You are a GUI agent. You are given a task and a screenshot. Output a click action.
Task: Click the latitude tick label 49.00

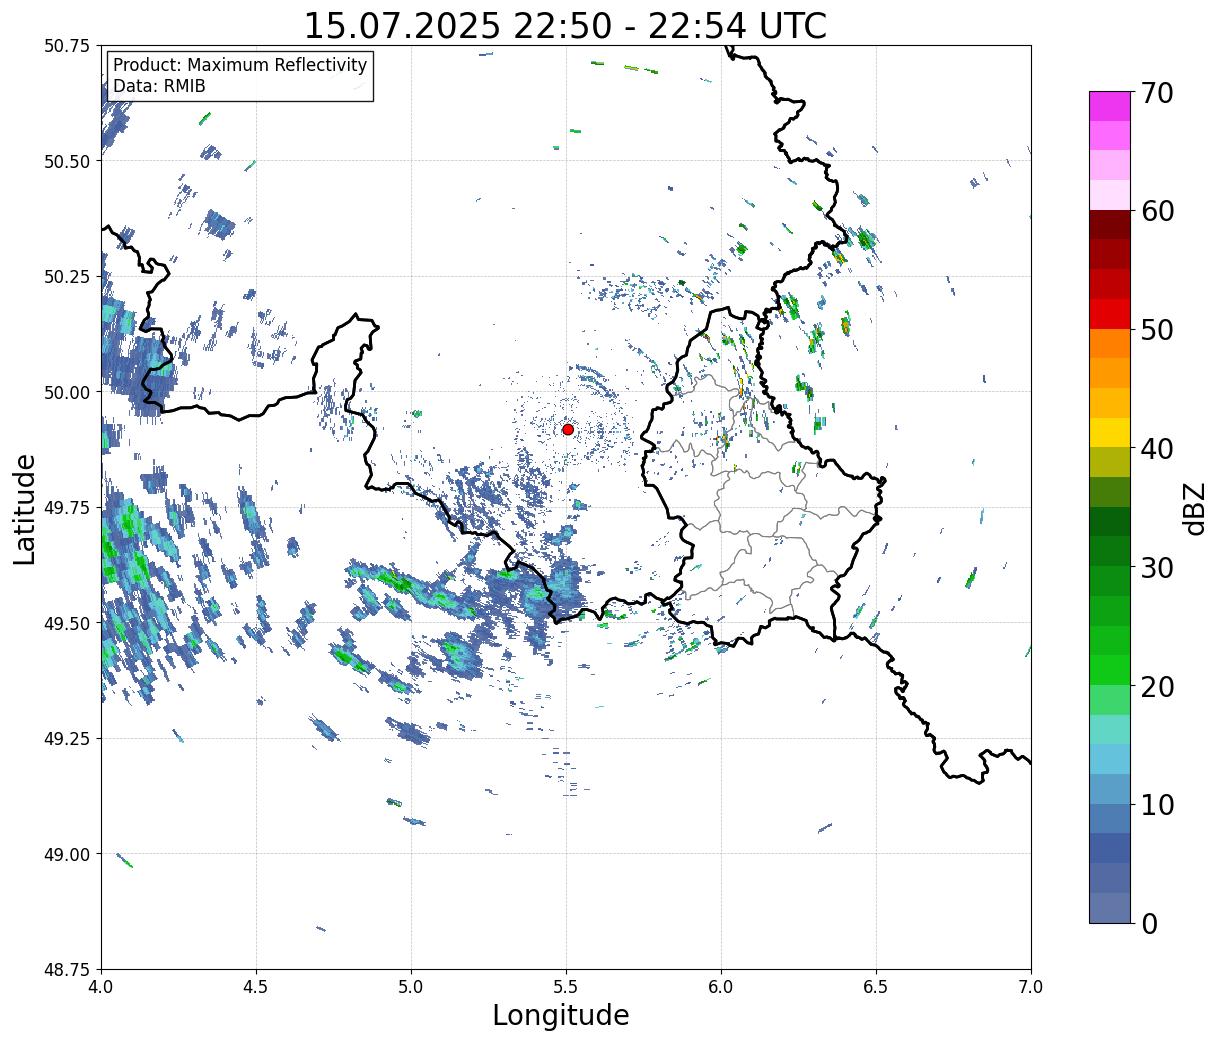[x=67, y=854]
